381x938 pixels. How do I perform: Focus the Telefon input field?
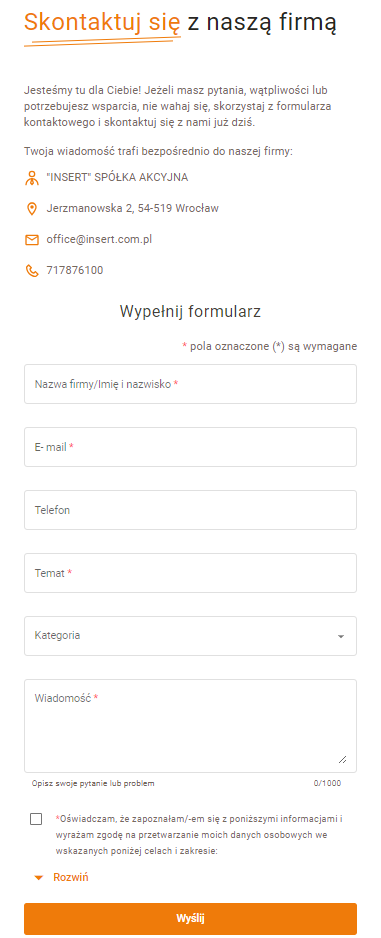(190, 510)
